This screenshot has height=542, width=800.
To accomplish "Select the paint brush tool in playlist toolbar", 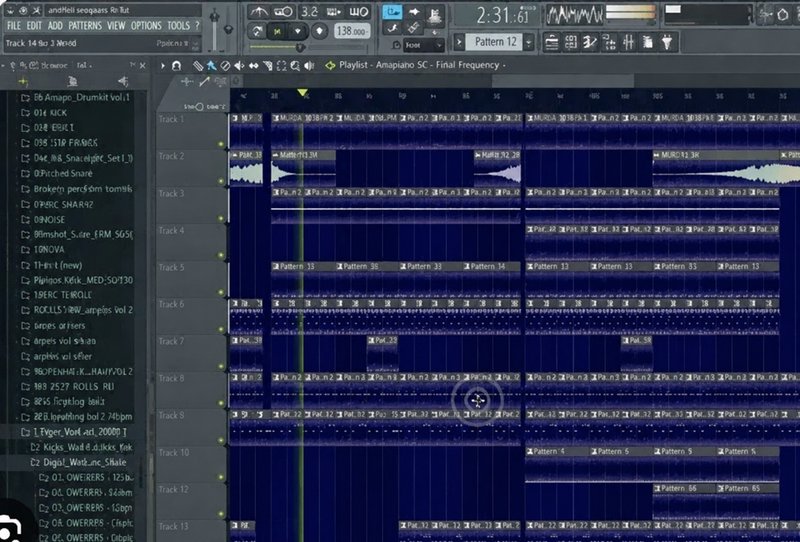I will [x=211, y=65].
